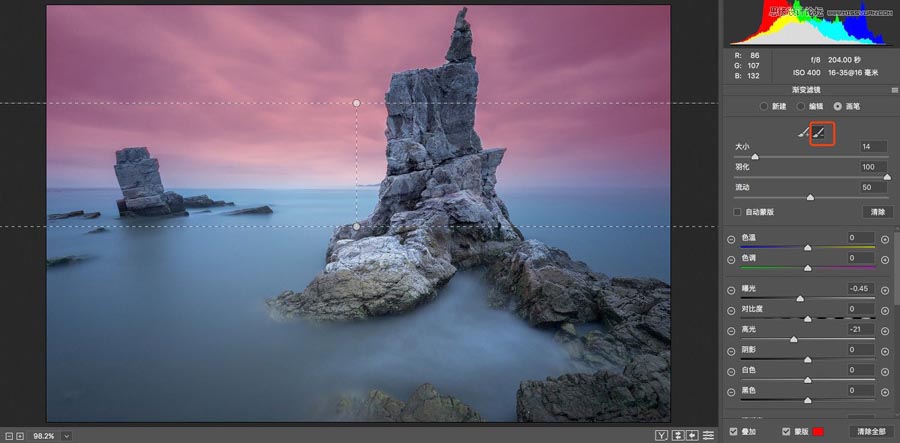Click the lower gradient filter handle on the image
Image resolution: width=900 pixels, height=443 pixels.
(x=356, y=227)
